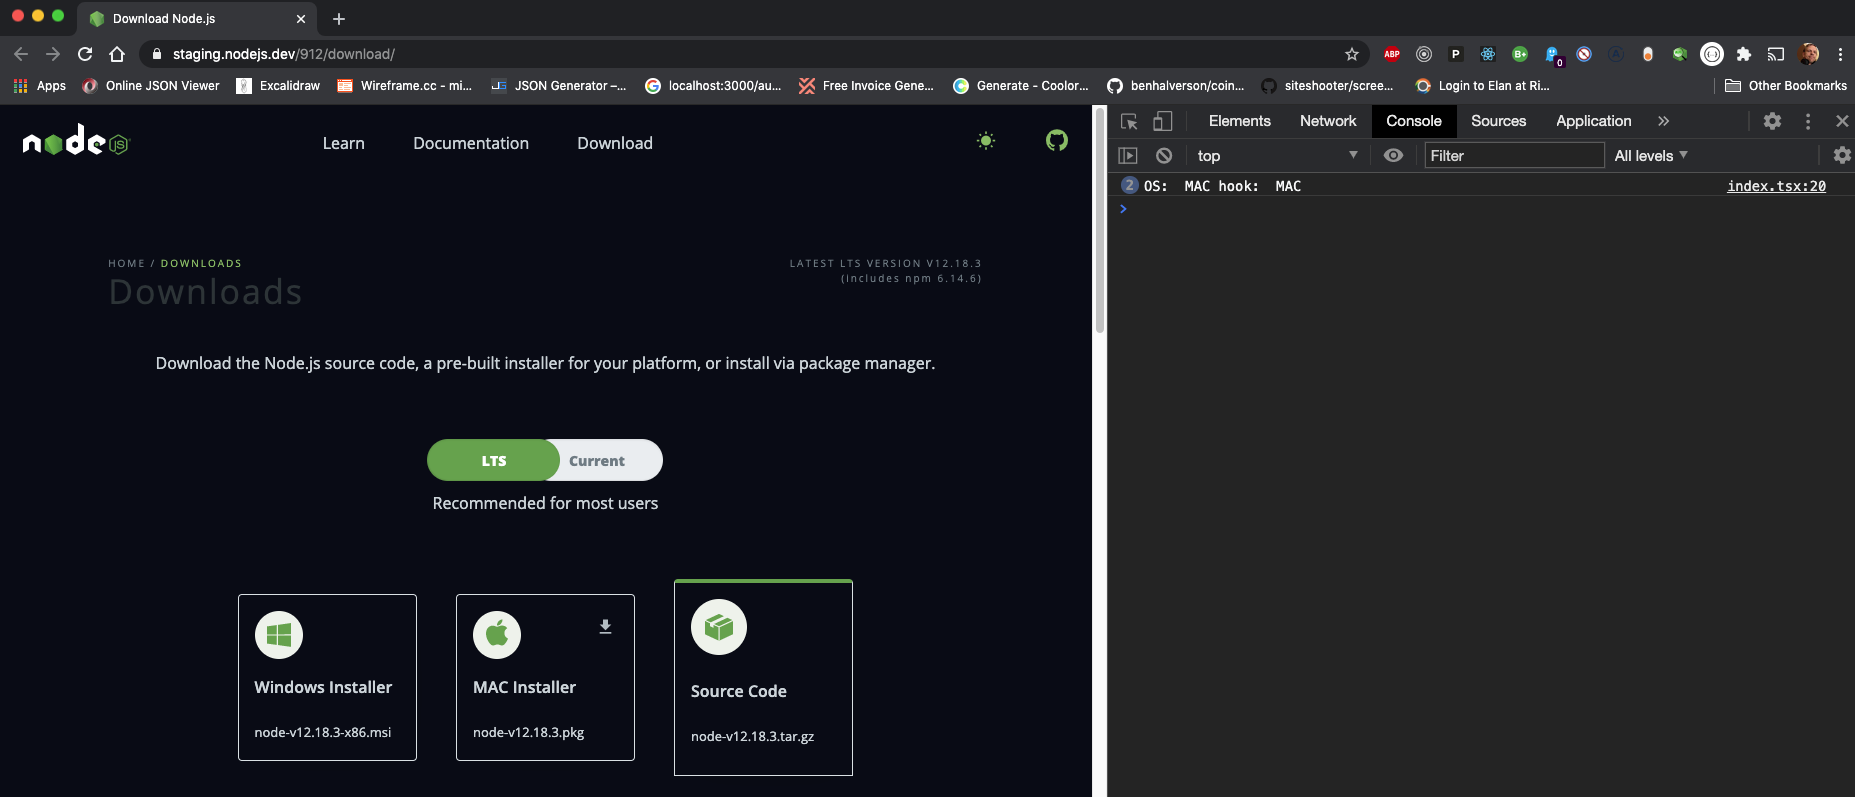The width and height of the screenshot is (1855, 797).
Task: Click the Cast media icon in toolbar
Action: (1776, 54)
